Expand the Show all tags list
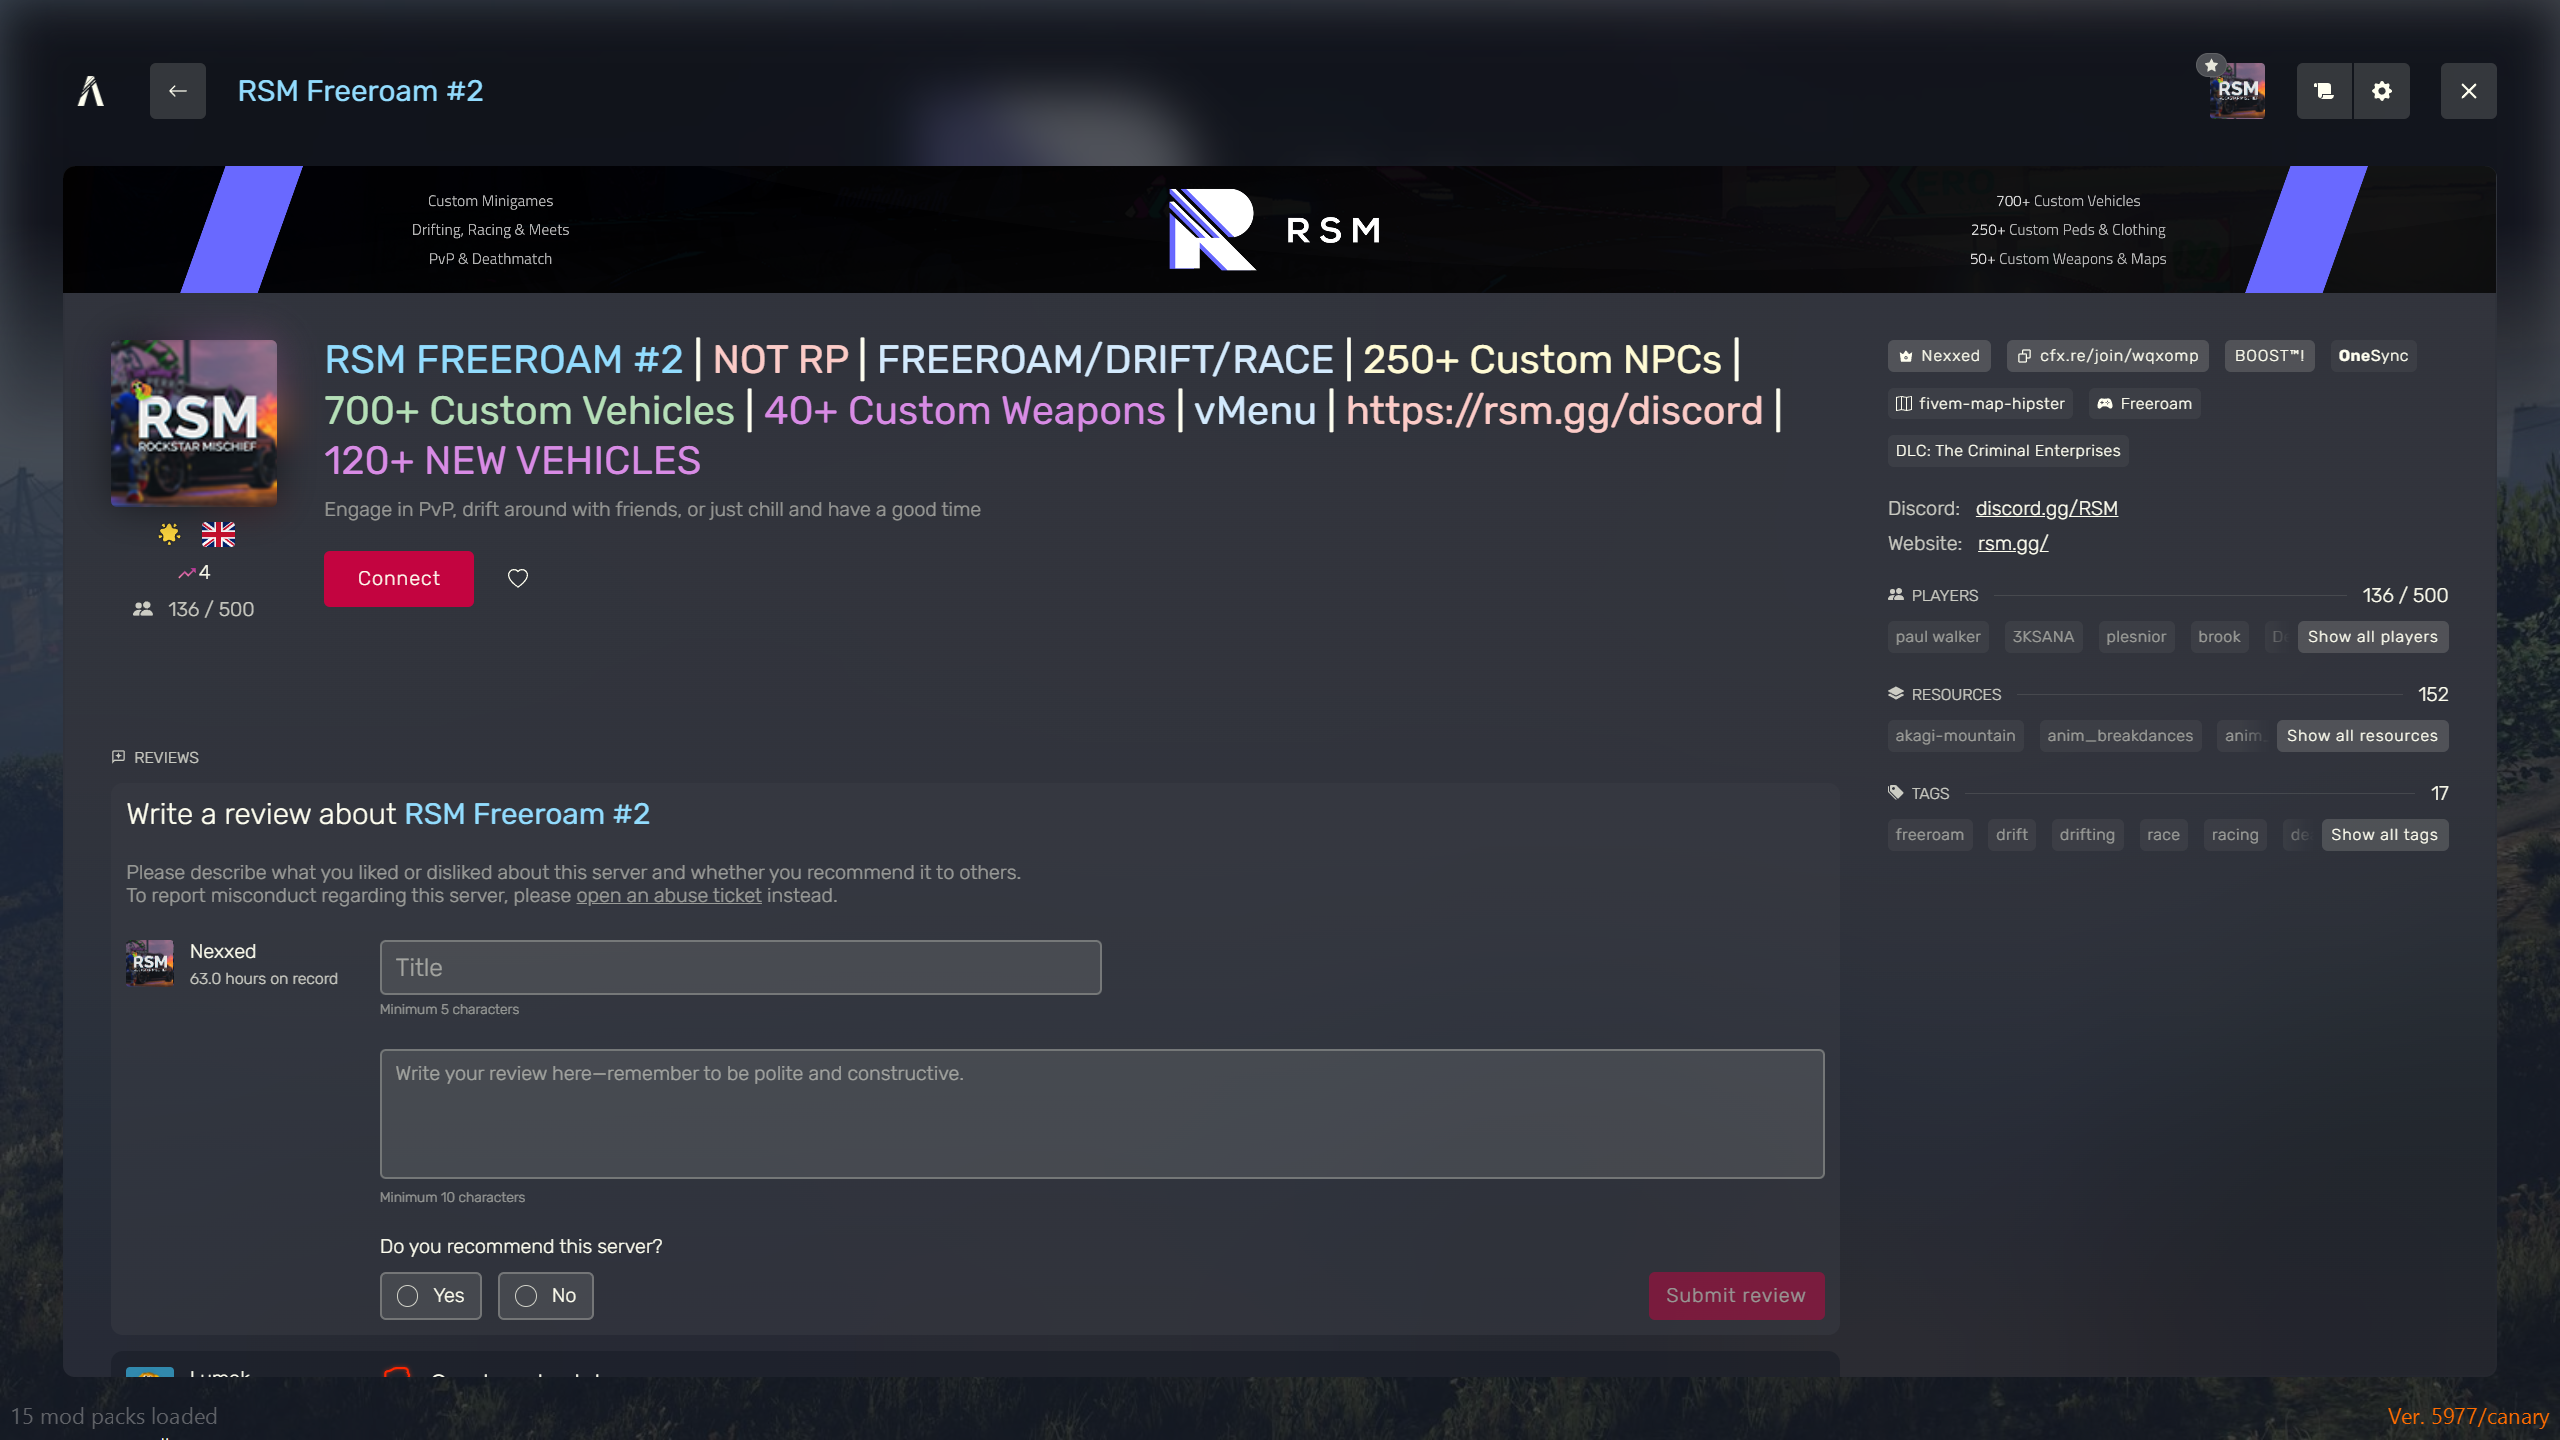The width and height of the screenshot is (2560, 1440). coord(2384,835)
